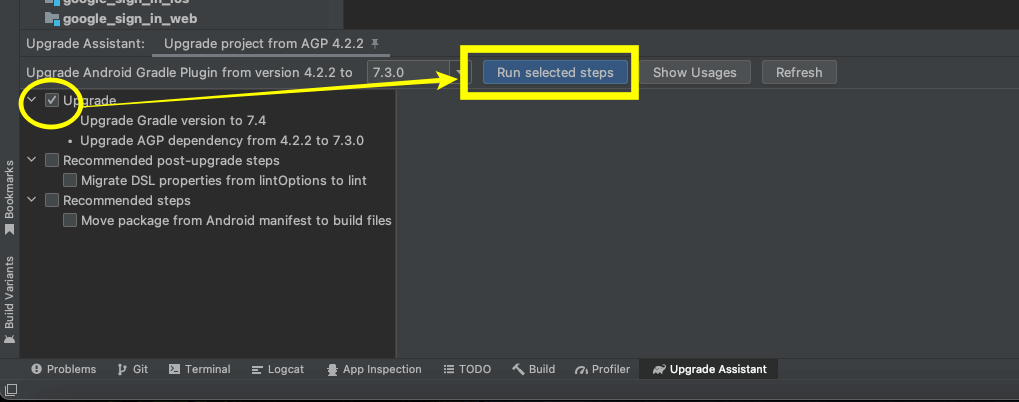Open App Inspection icon
1019x402 pixels.
332,370
